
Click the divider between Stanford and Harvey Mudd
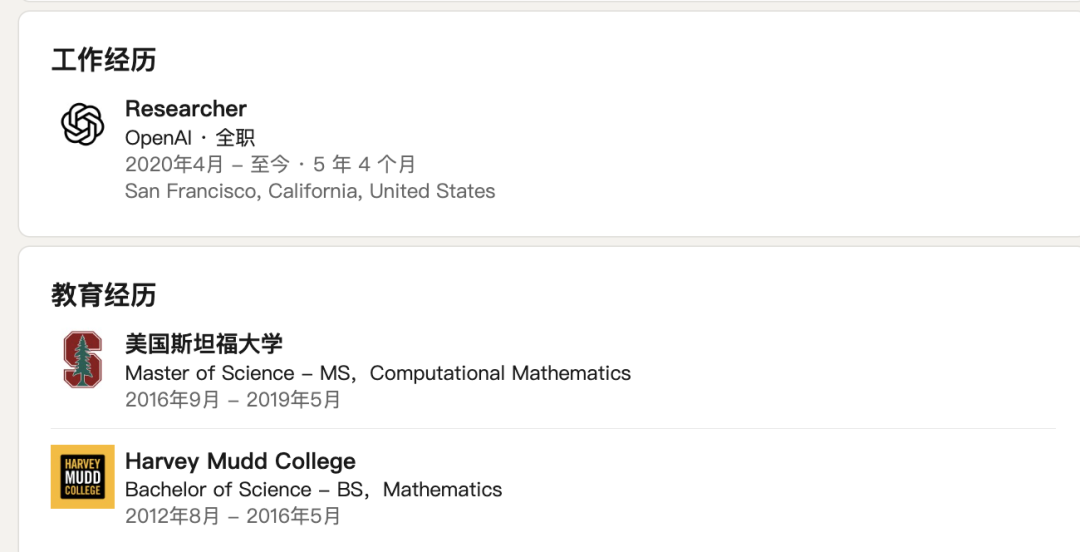tap(553, 429)
